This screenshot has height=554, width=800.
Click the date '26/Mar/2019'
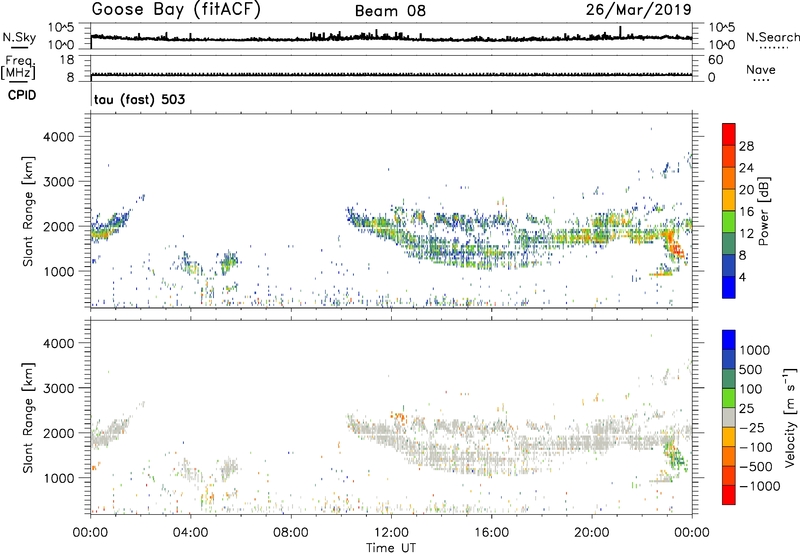pyautogui.click(x=638, y=9)
